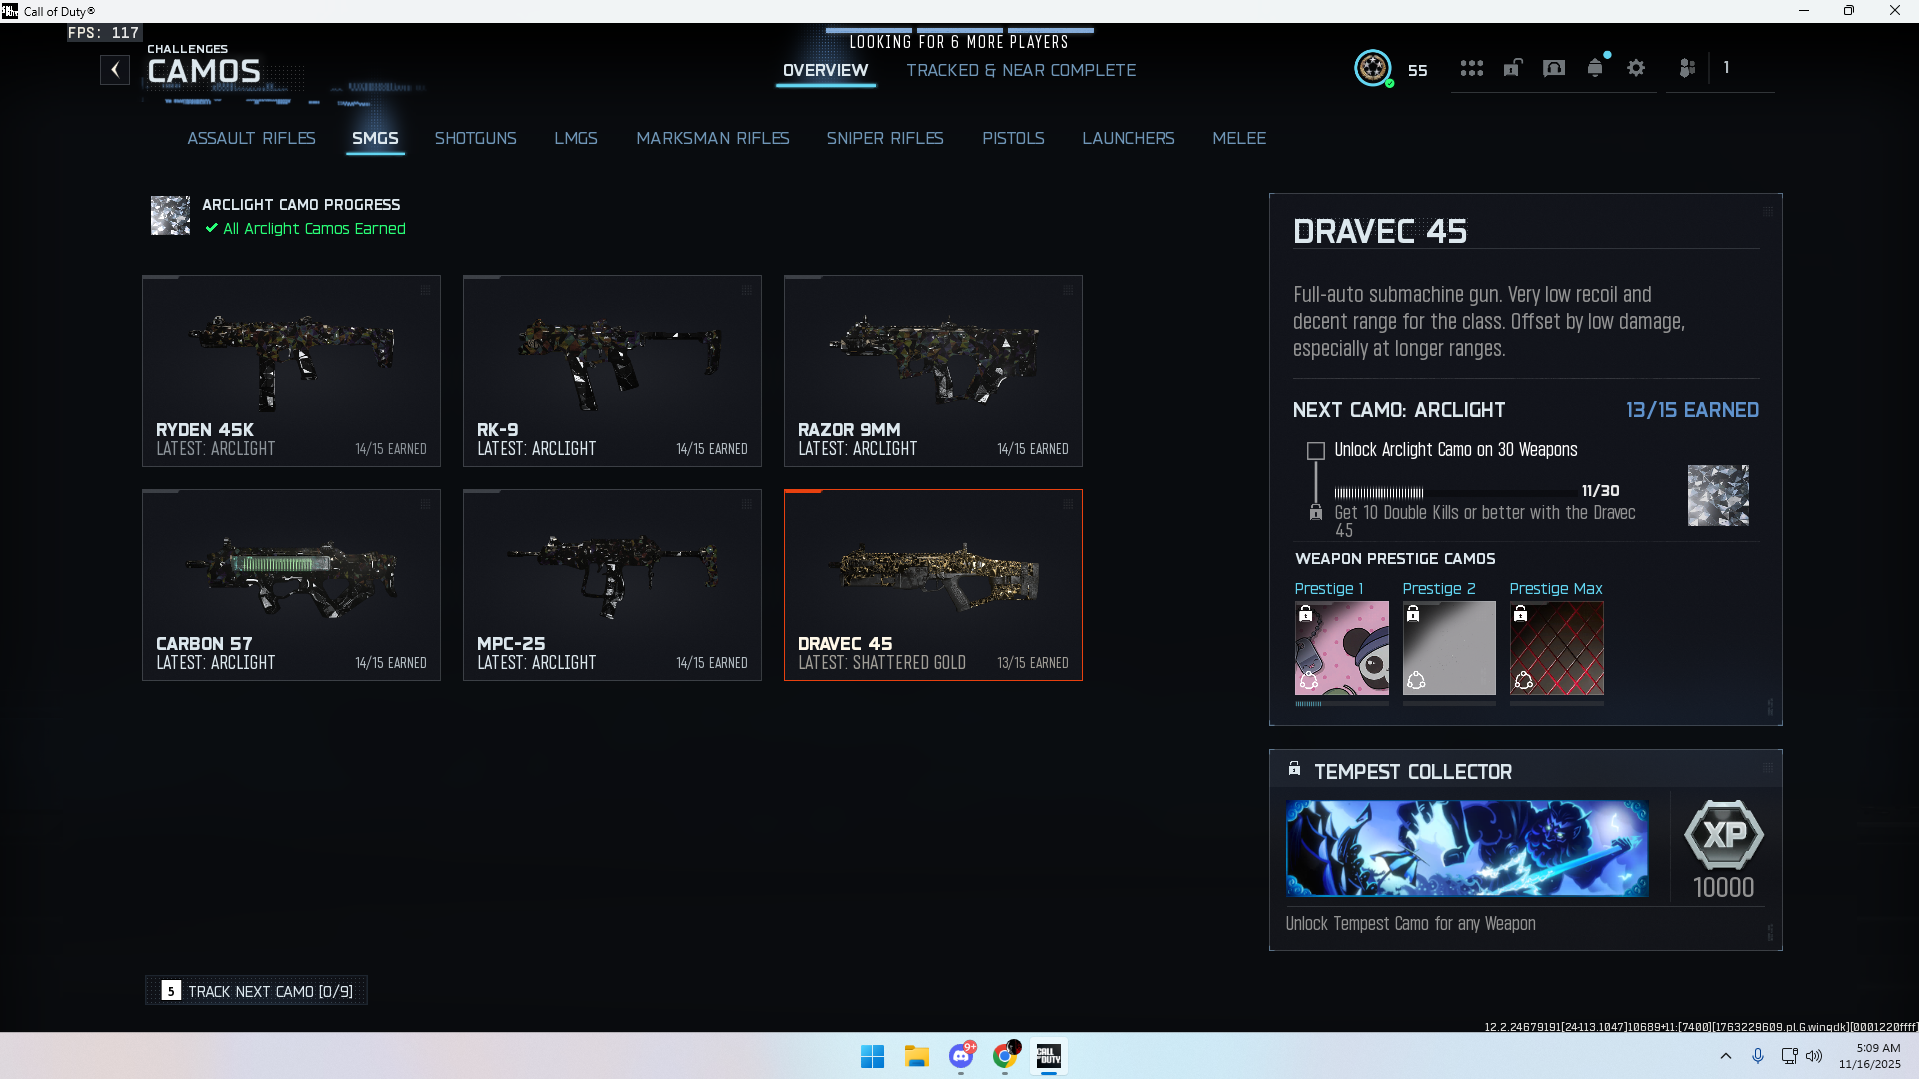Open the player rank emblem profile

click(1373, 68)
